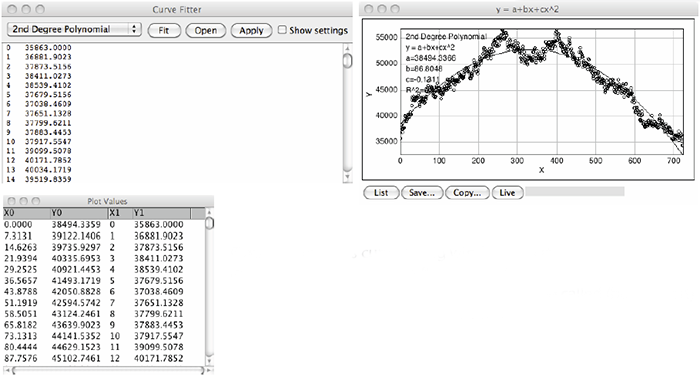Close the Curve Fitter window

12,9
